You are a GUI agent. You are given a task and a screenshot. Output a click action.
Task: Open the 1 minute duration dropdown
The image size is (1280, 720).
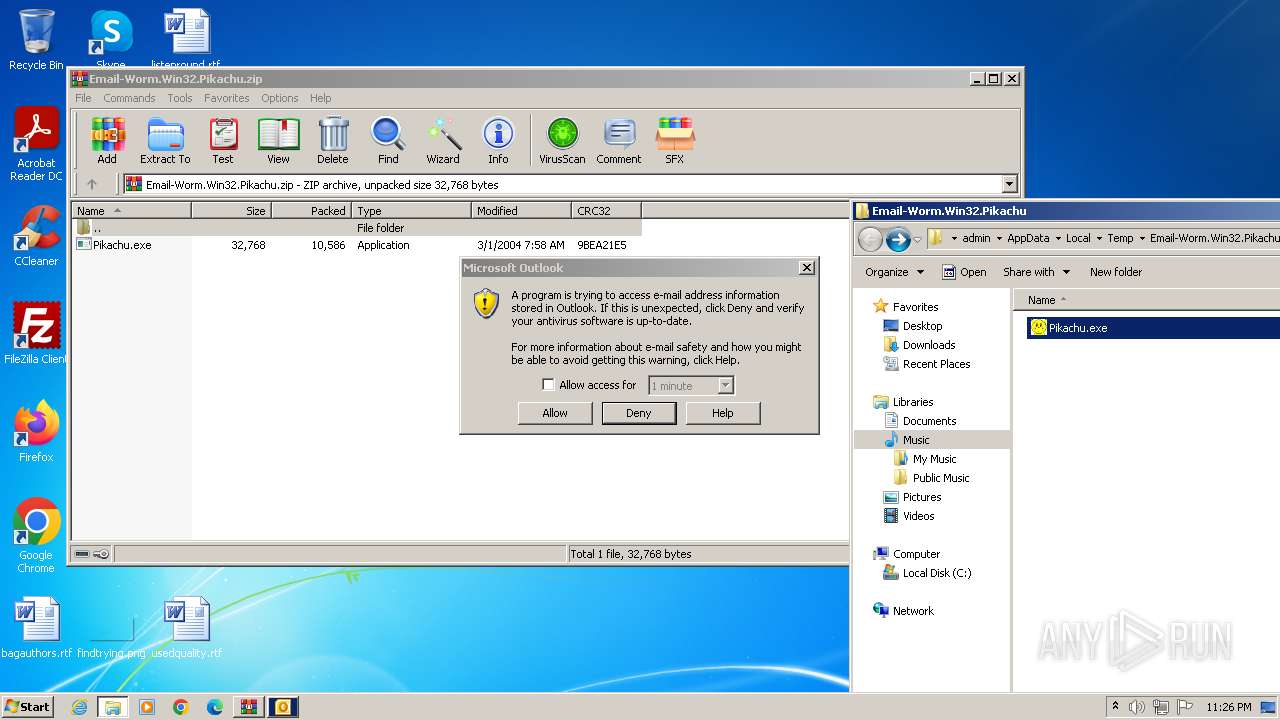(726, 386)
